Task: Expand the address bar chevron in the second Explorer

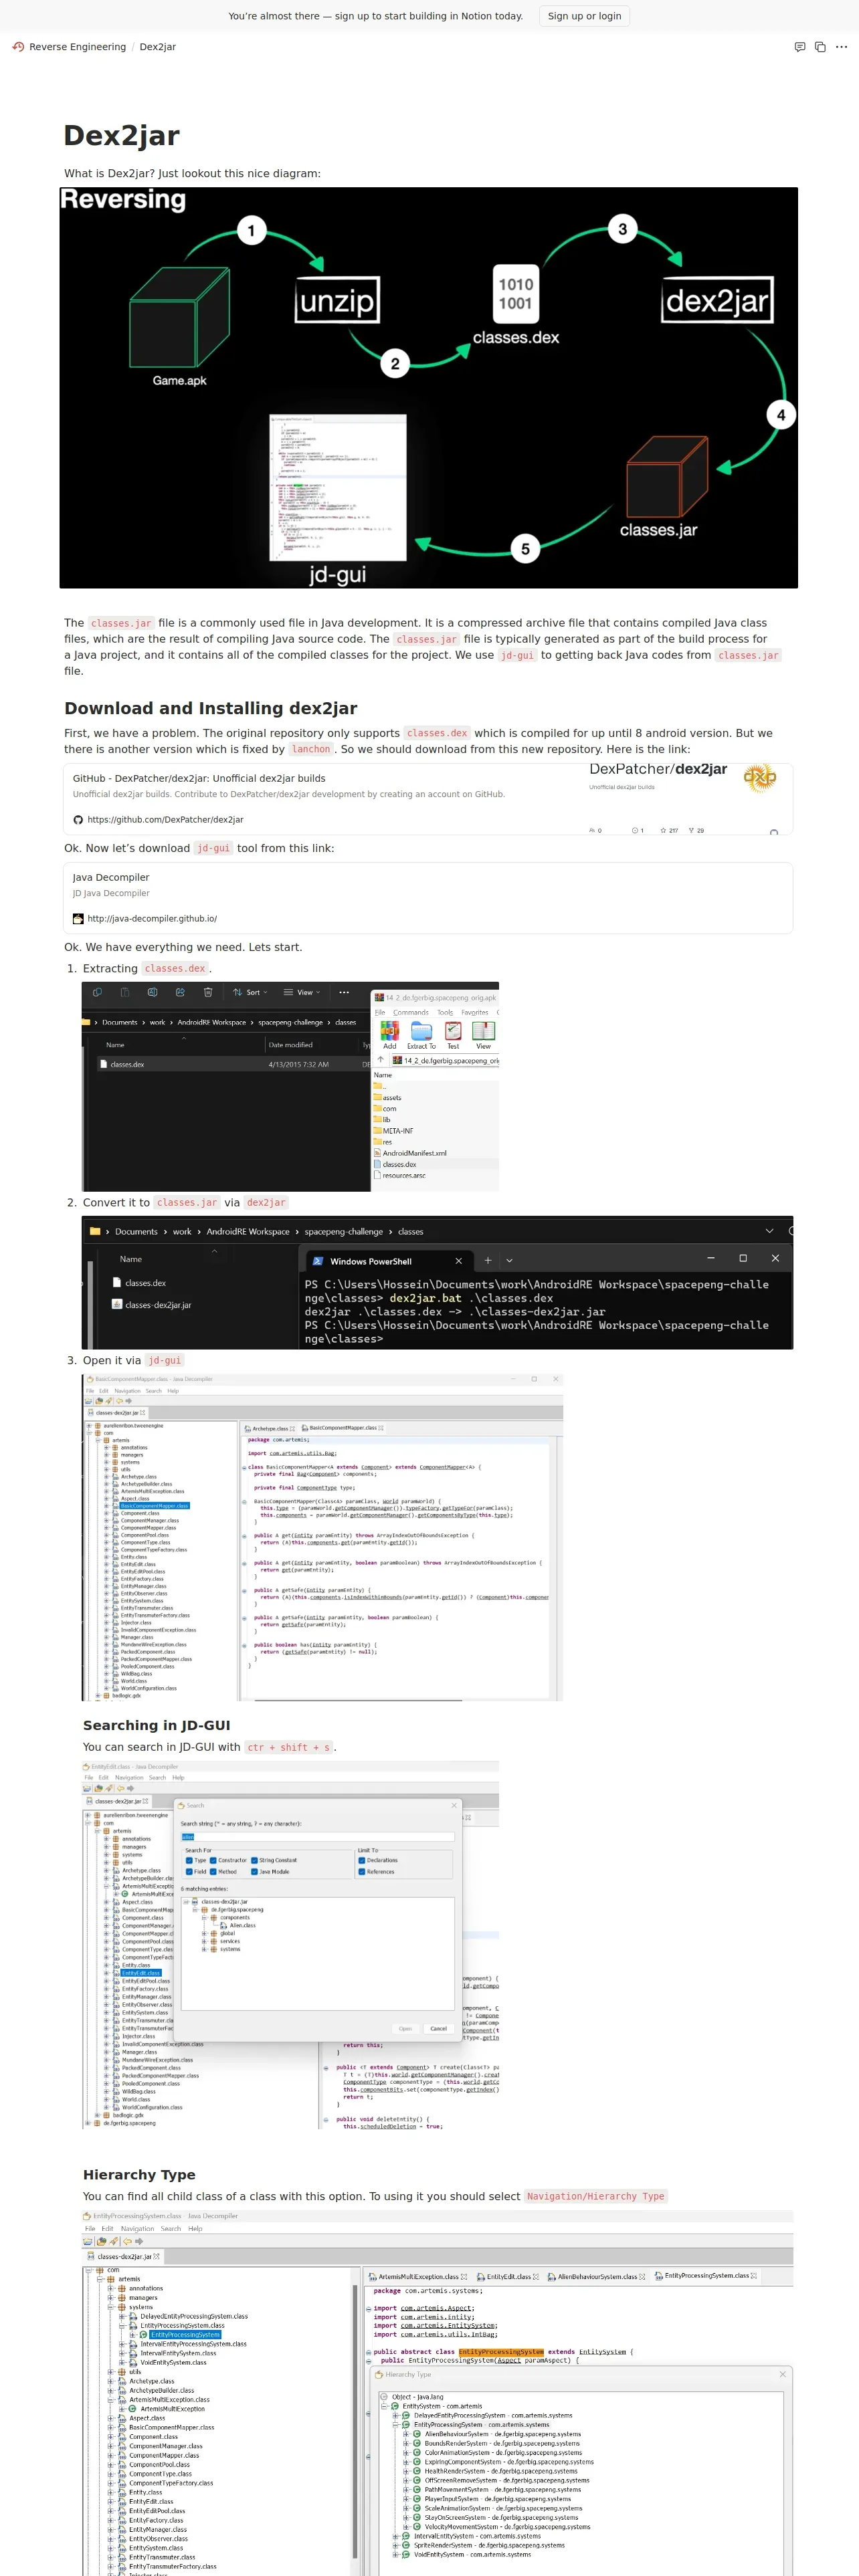Action: [769, 1231]
